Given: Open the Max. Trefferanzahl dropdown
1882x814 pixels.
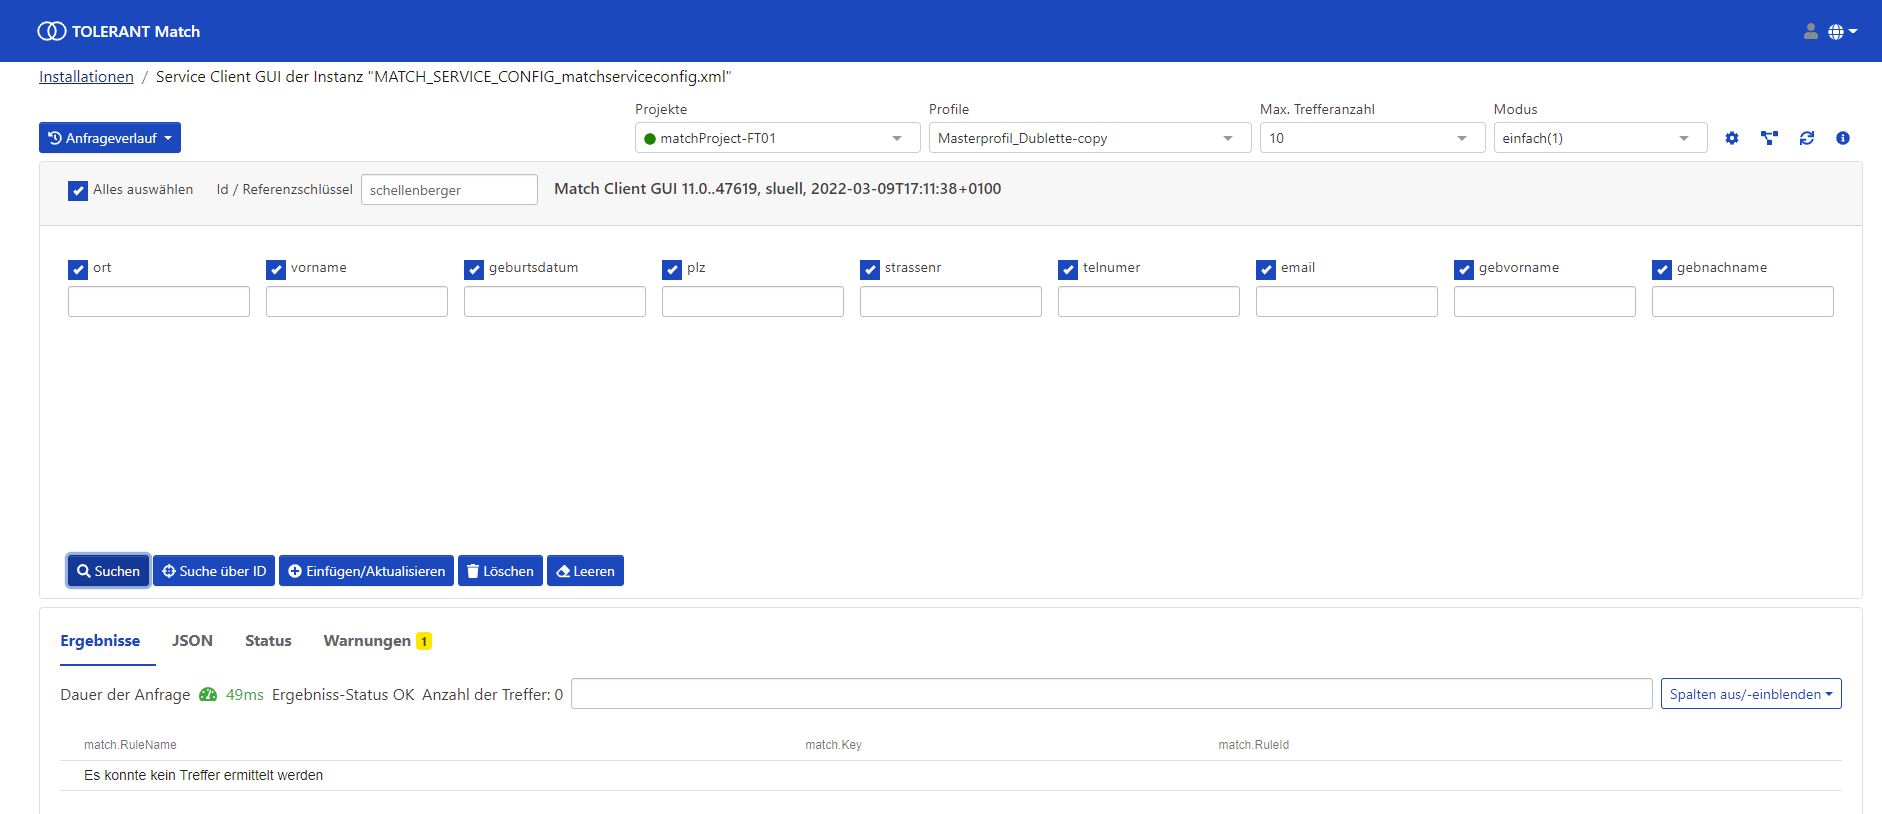Looking at the screenshot, I should (x=1368, y=138).
